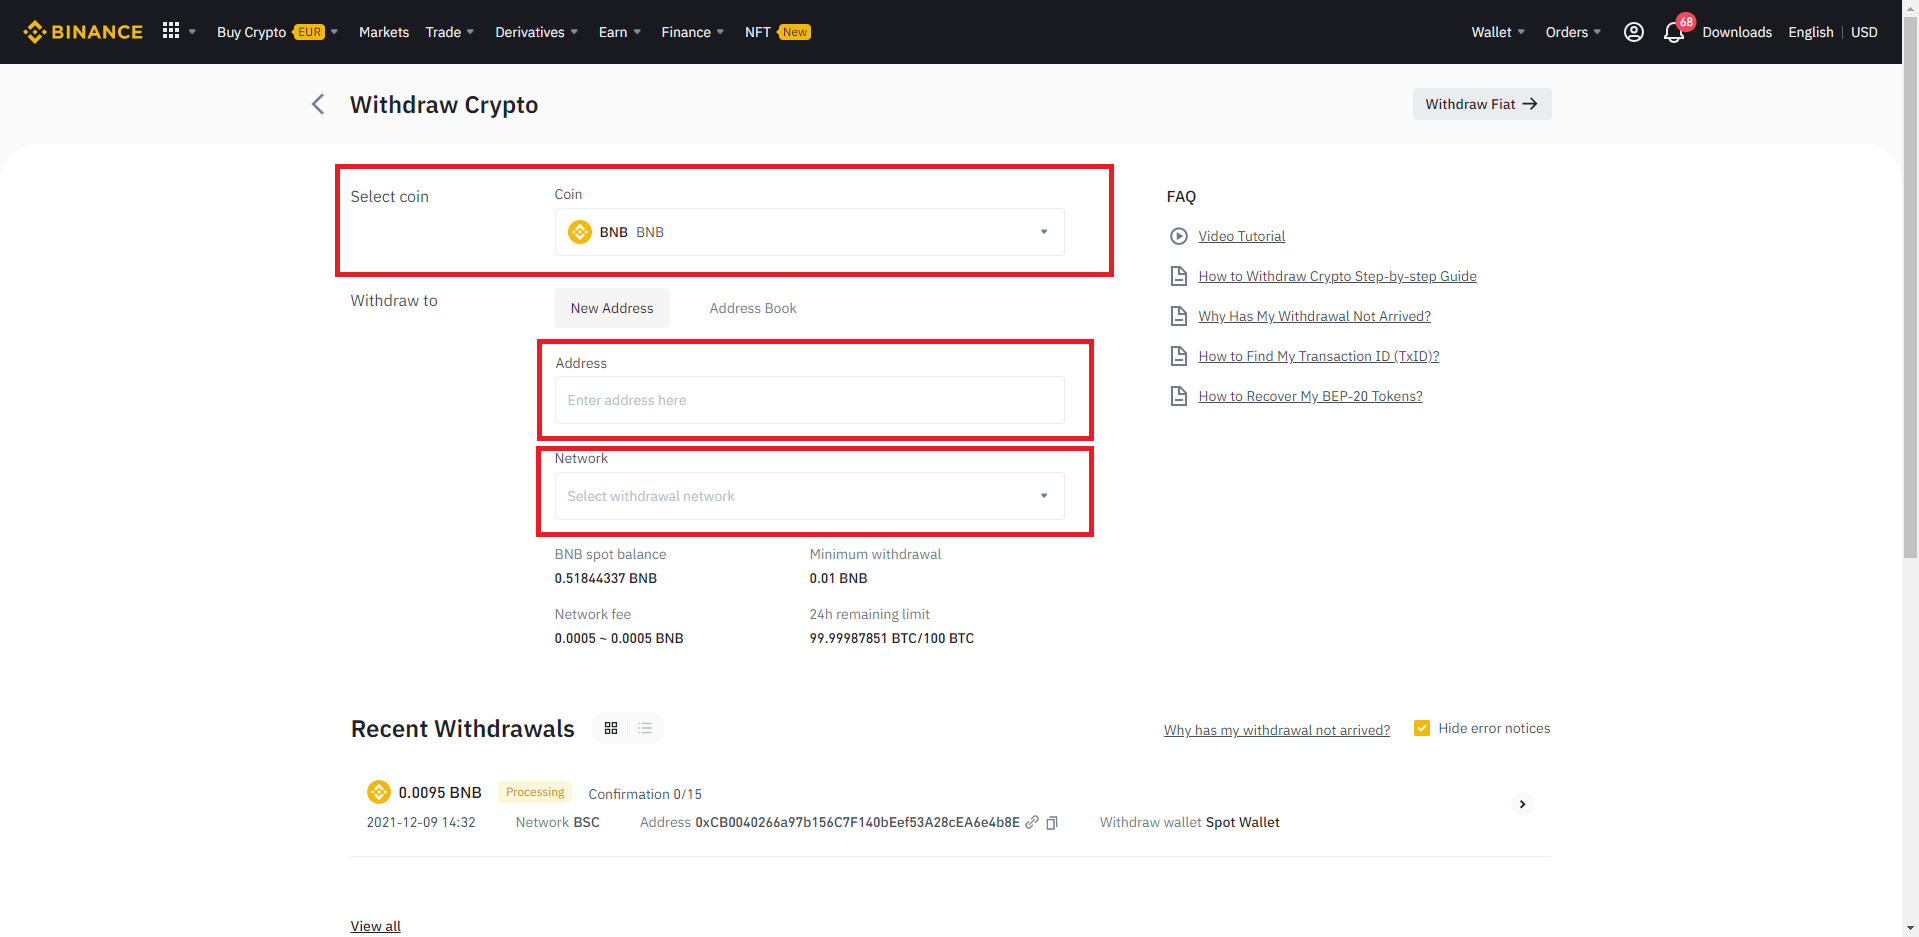Change currency from USD

[x=1864, y=32]
